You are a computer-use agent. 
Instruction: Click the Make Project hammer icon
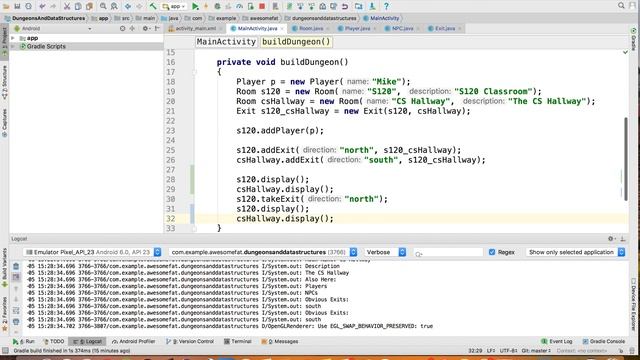[153, 6]
